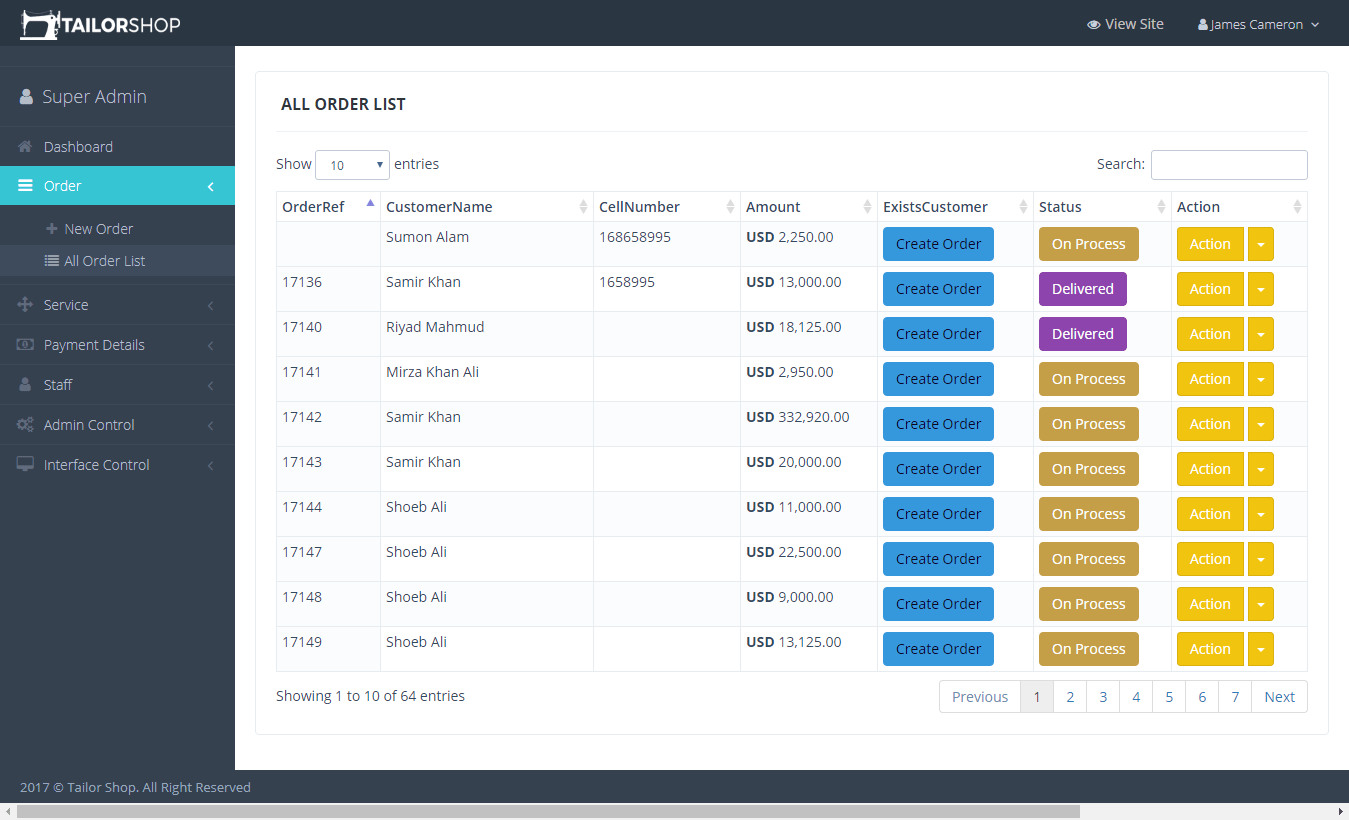This screenshot has width=1349, height=820.
Task: Click inside the Search field
Action: click(1229, 164)
